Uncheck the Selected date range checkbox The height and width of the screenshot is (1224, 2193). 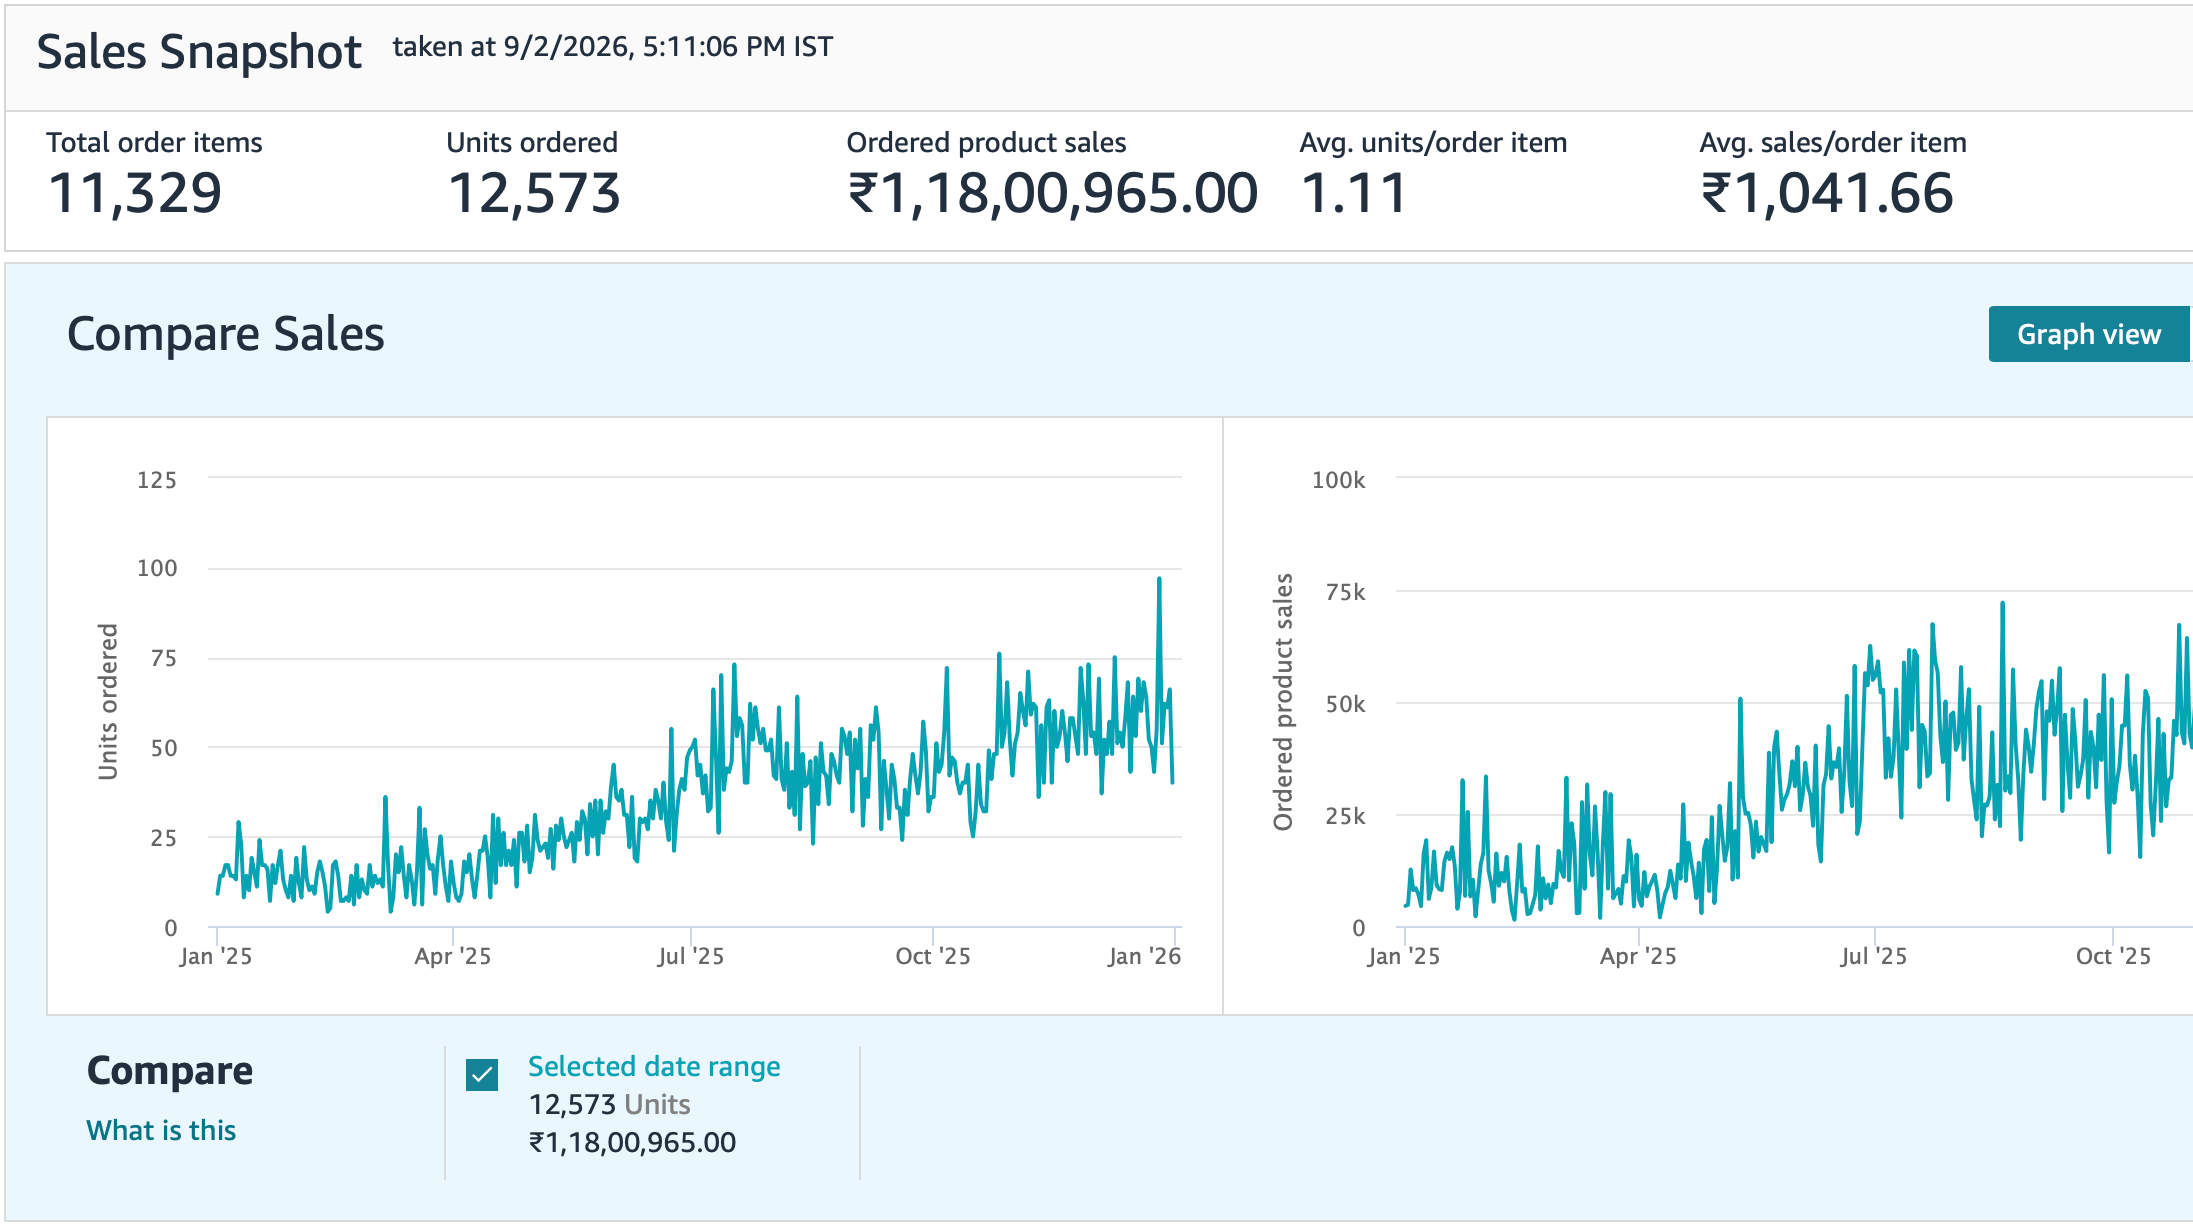click(x=482, y=1075)
